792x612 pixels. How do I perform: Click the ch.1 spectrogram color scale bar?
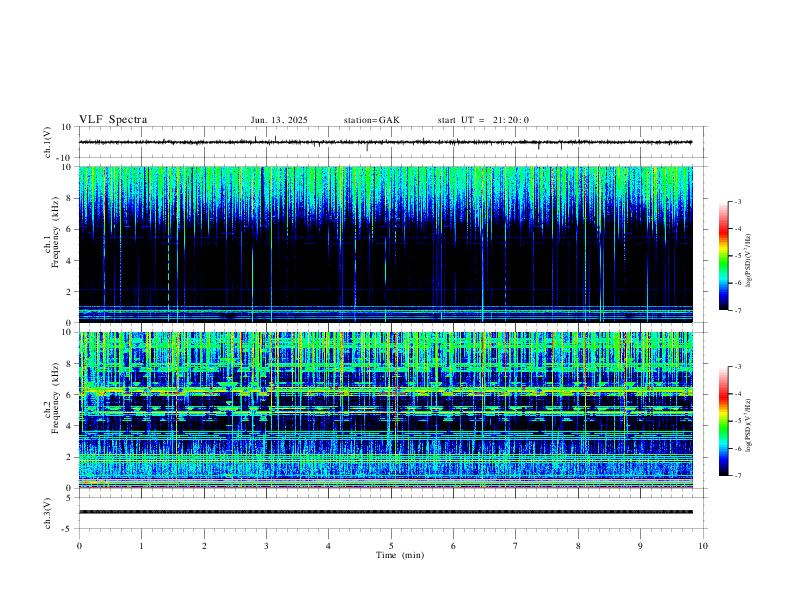coord(724,256)
